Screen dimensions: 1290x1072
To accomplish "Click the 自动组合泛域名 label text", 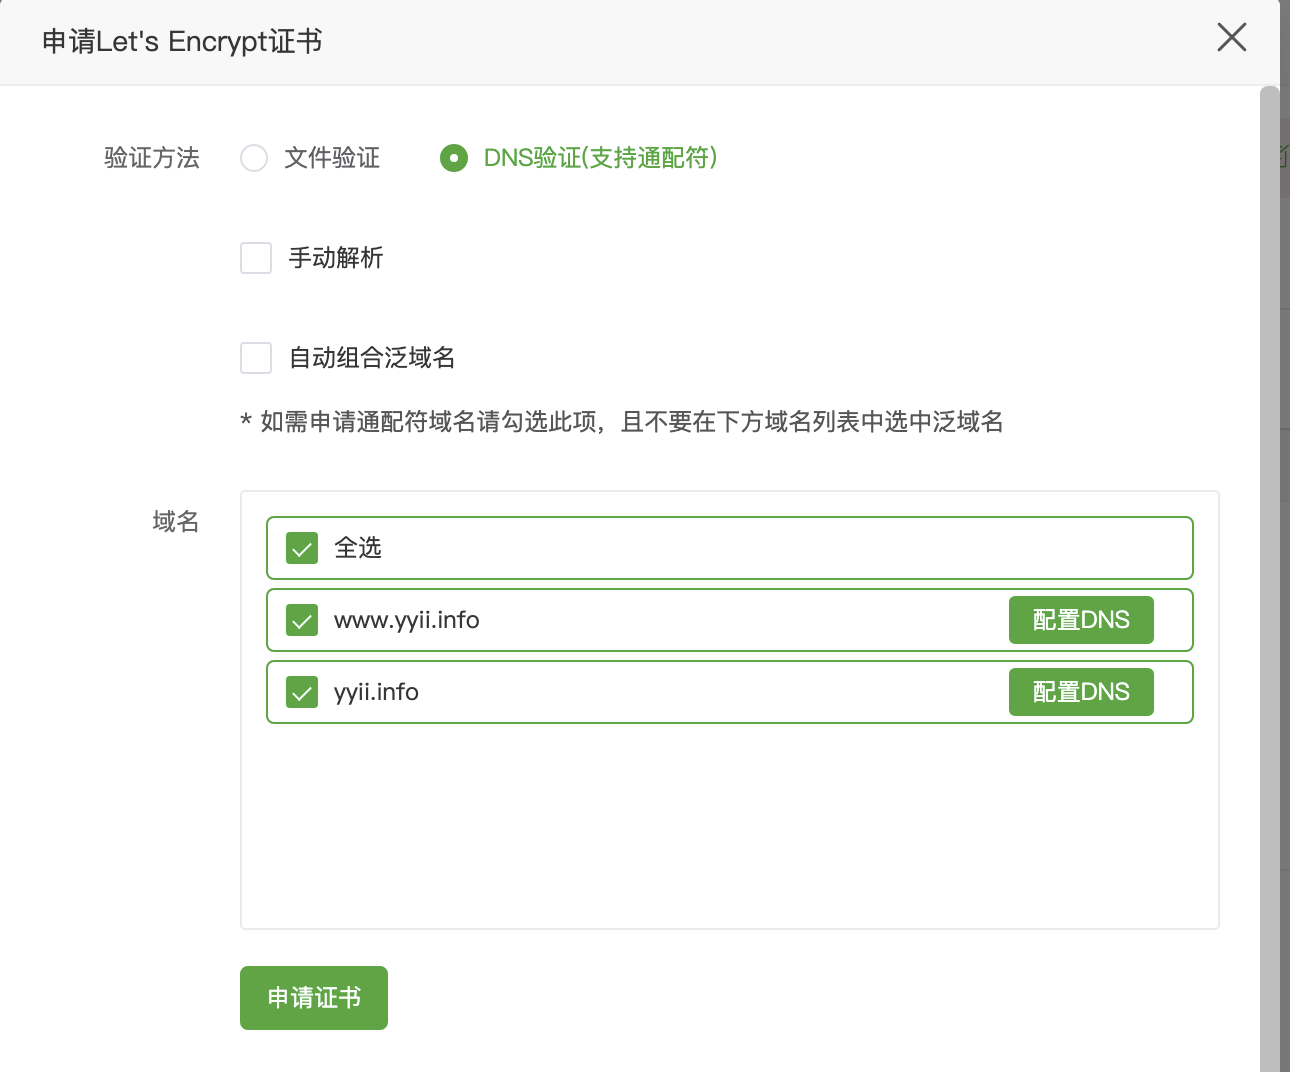I will [372, 358].
